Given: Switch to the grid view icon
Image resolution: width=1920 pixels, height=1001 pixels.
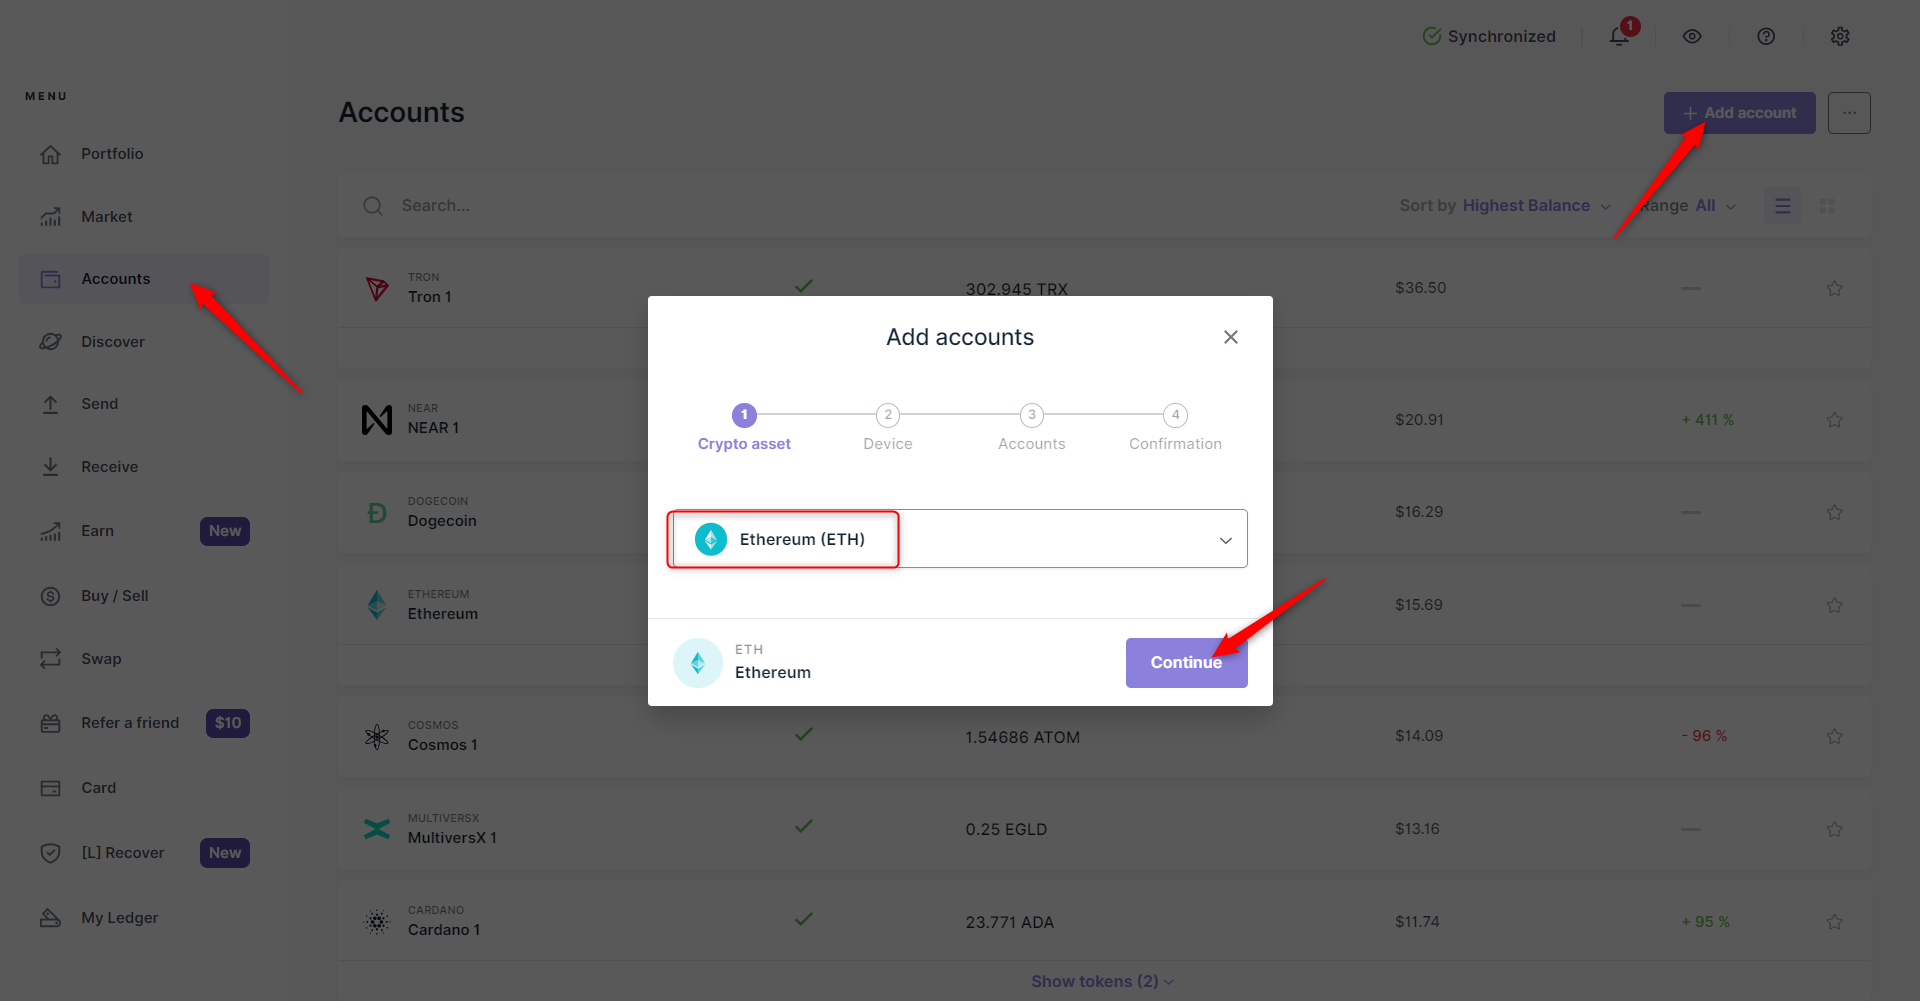Looking at the screenshot, I should point(1827,206).
